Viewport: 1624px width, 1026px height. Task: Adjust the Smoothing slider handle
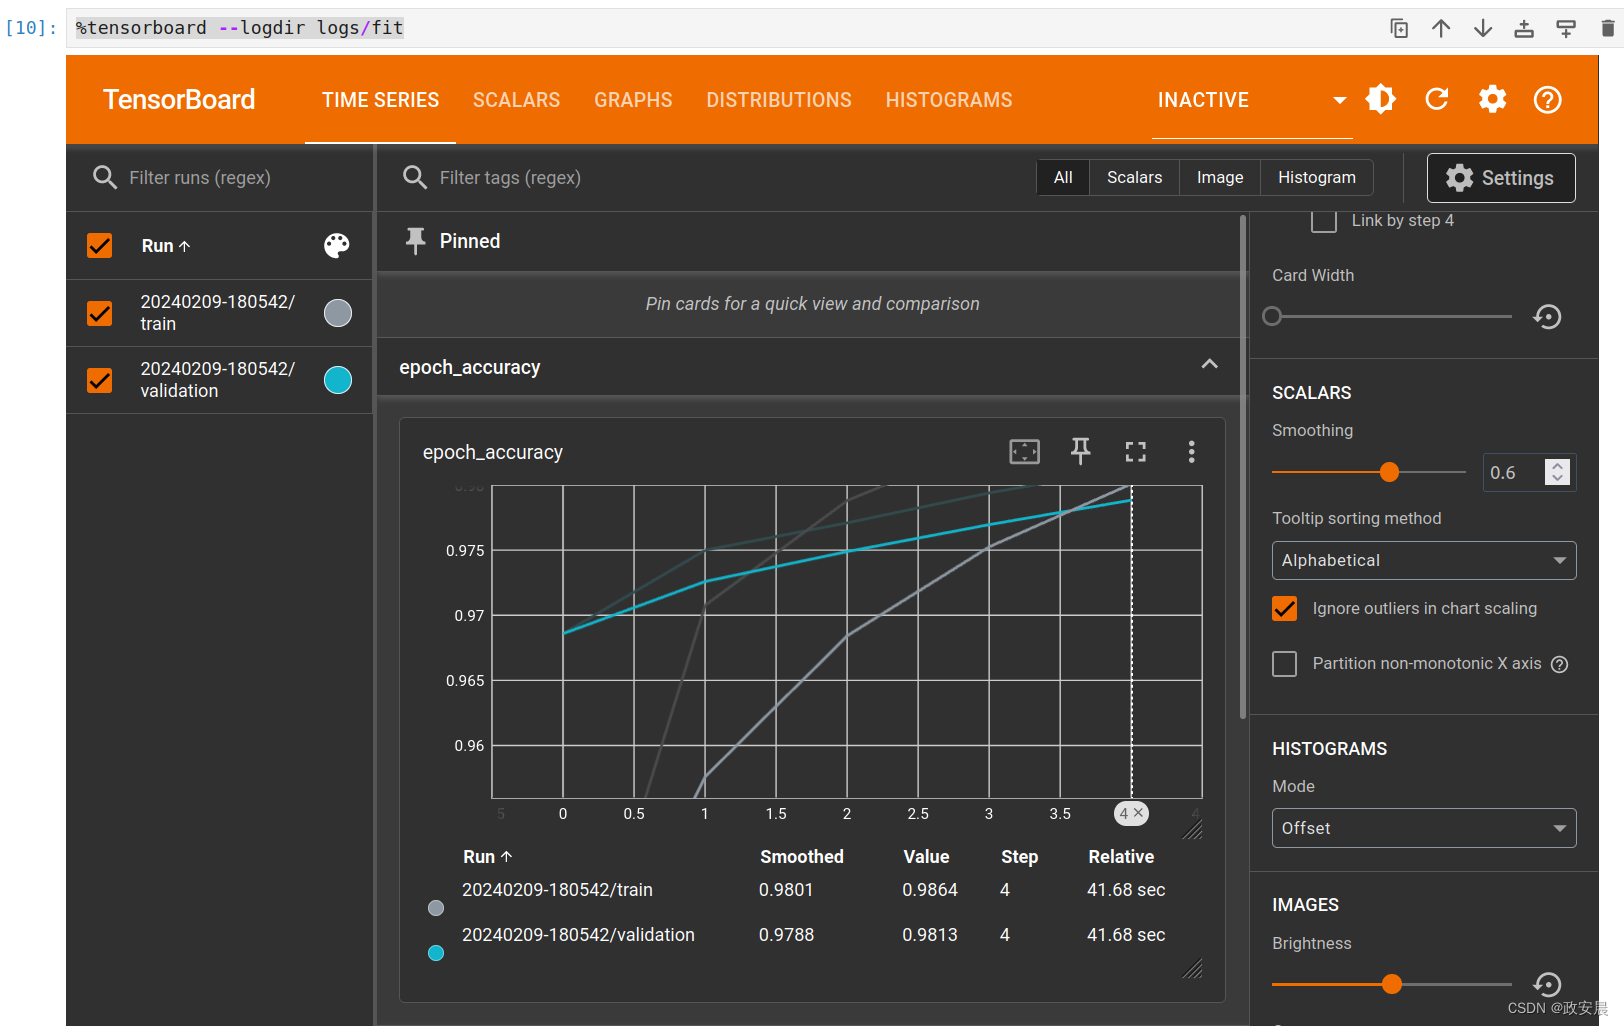(x=1389, y=472)
